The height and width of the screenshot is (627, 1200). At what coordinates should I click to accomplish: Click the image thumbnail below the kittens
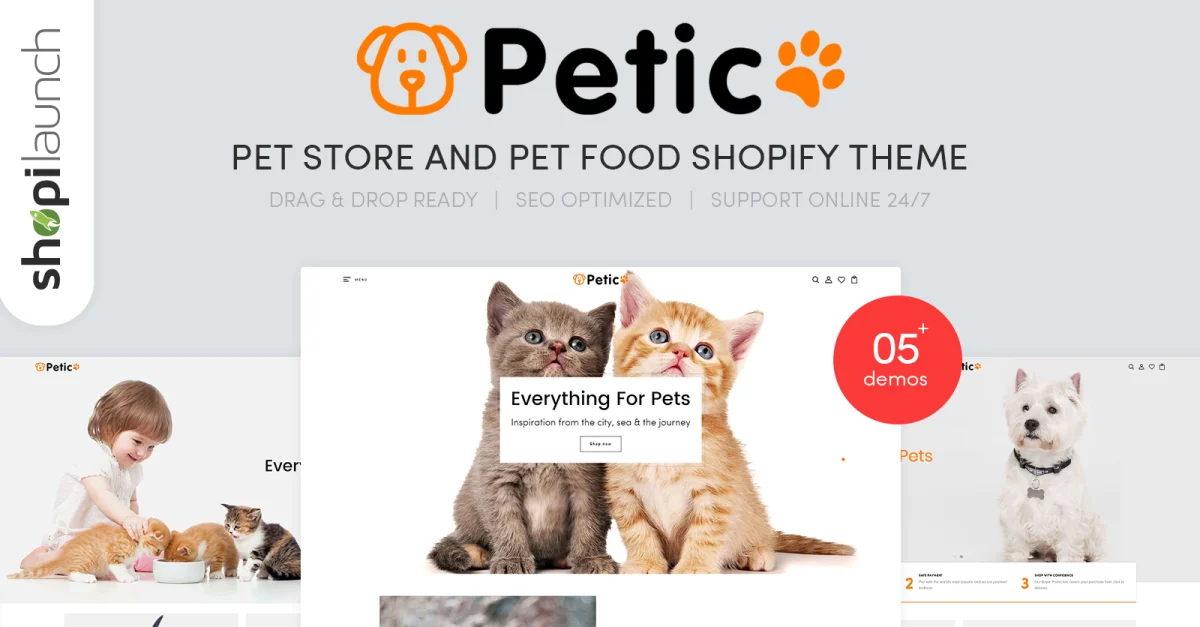(487, 611)
